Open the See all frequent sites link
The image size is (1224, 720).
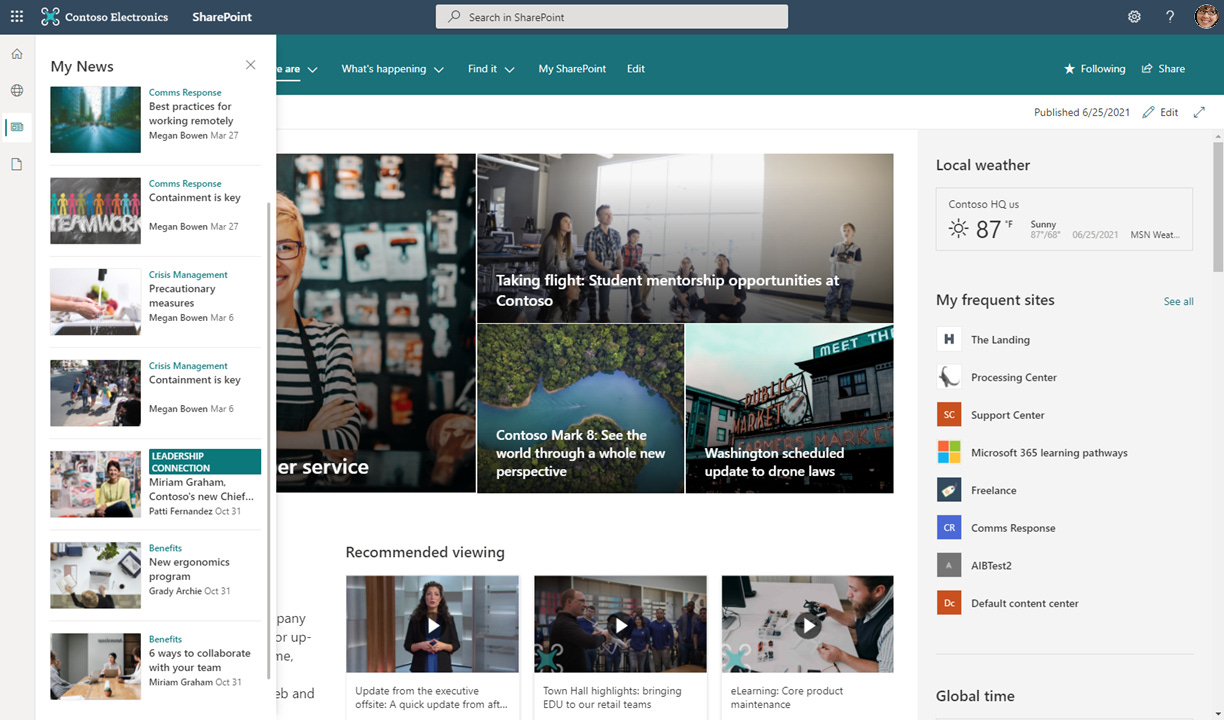[1179, 301]
